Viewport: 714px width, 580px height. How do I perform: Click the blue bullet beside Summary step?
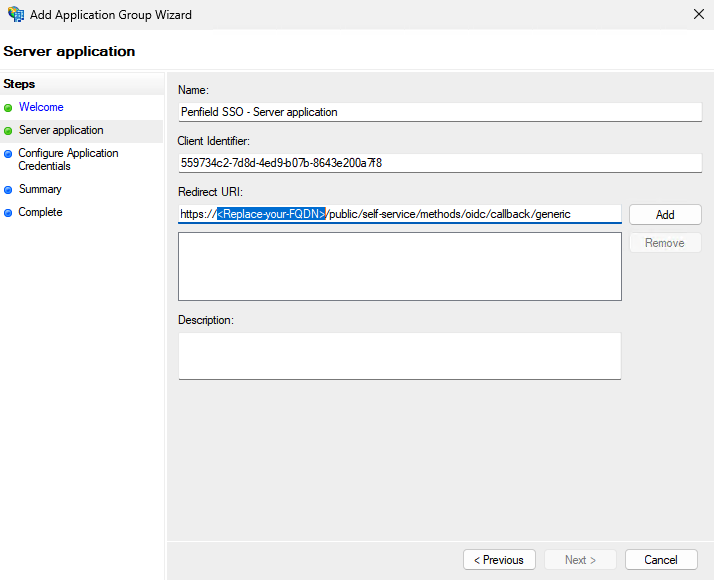pyautogui.click(x=8, y=190)
